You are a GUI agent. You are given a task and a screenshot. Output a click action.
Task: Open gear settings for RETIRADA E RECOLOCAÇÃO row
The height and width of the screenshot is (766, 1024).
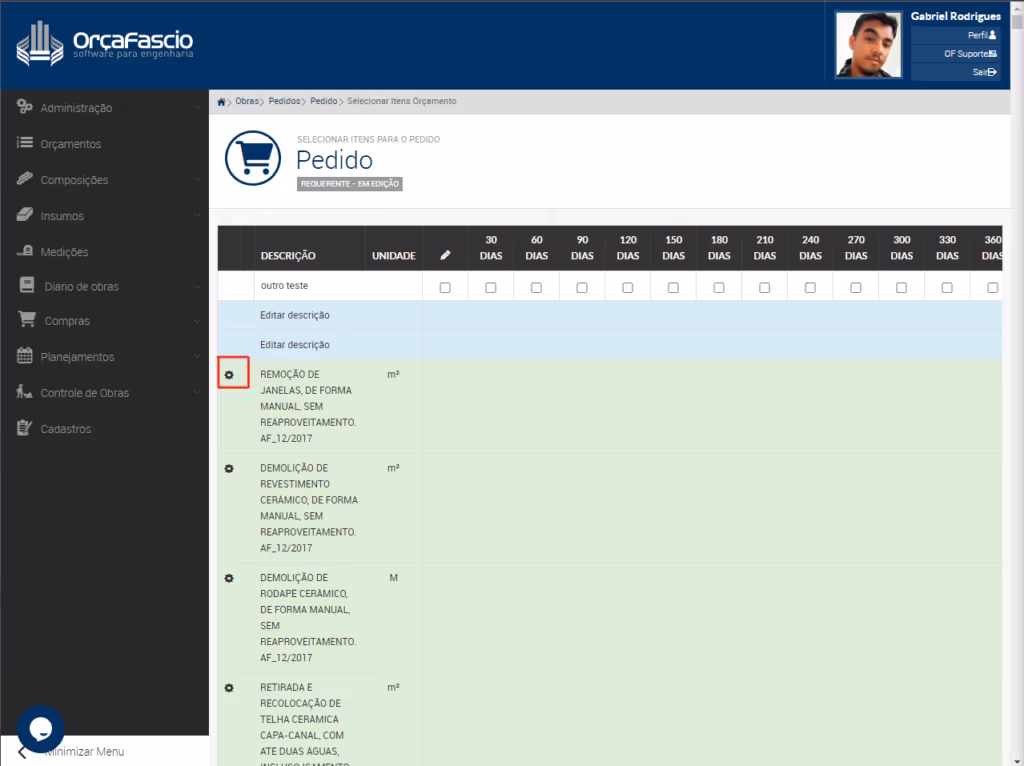229,688
